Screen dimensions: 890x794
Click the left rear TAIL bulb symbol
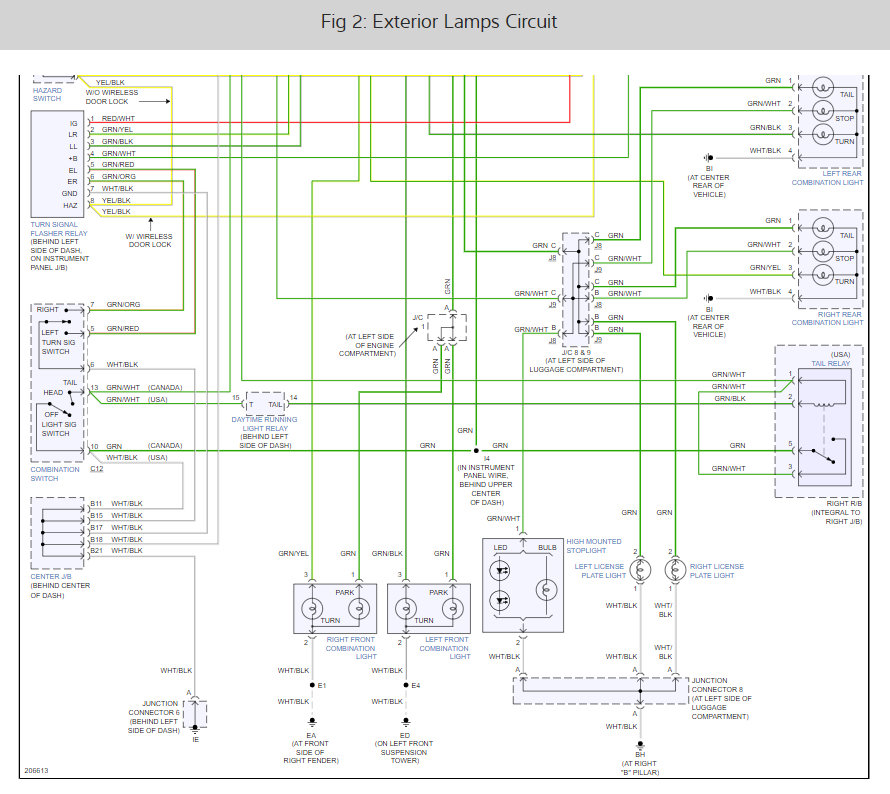point(822,88)
